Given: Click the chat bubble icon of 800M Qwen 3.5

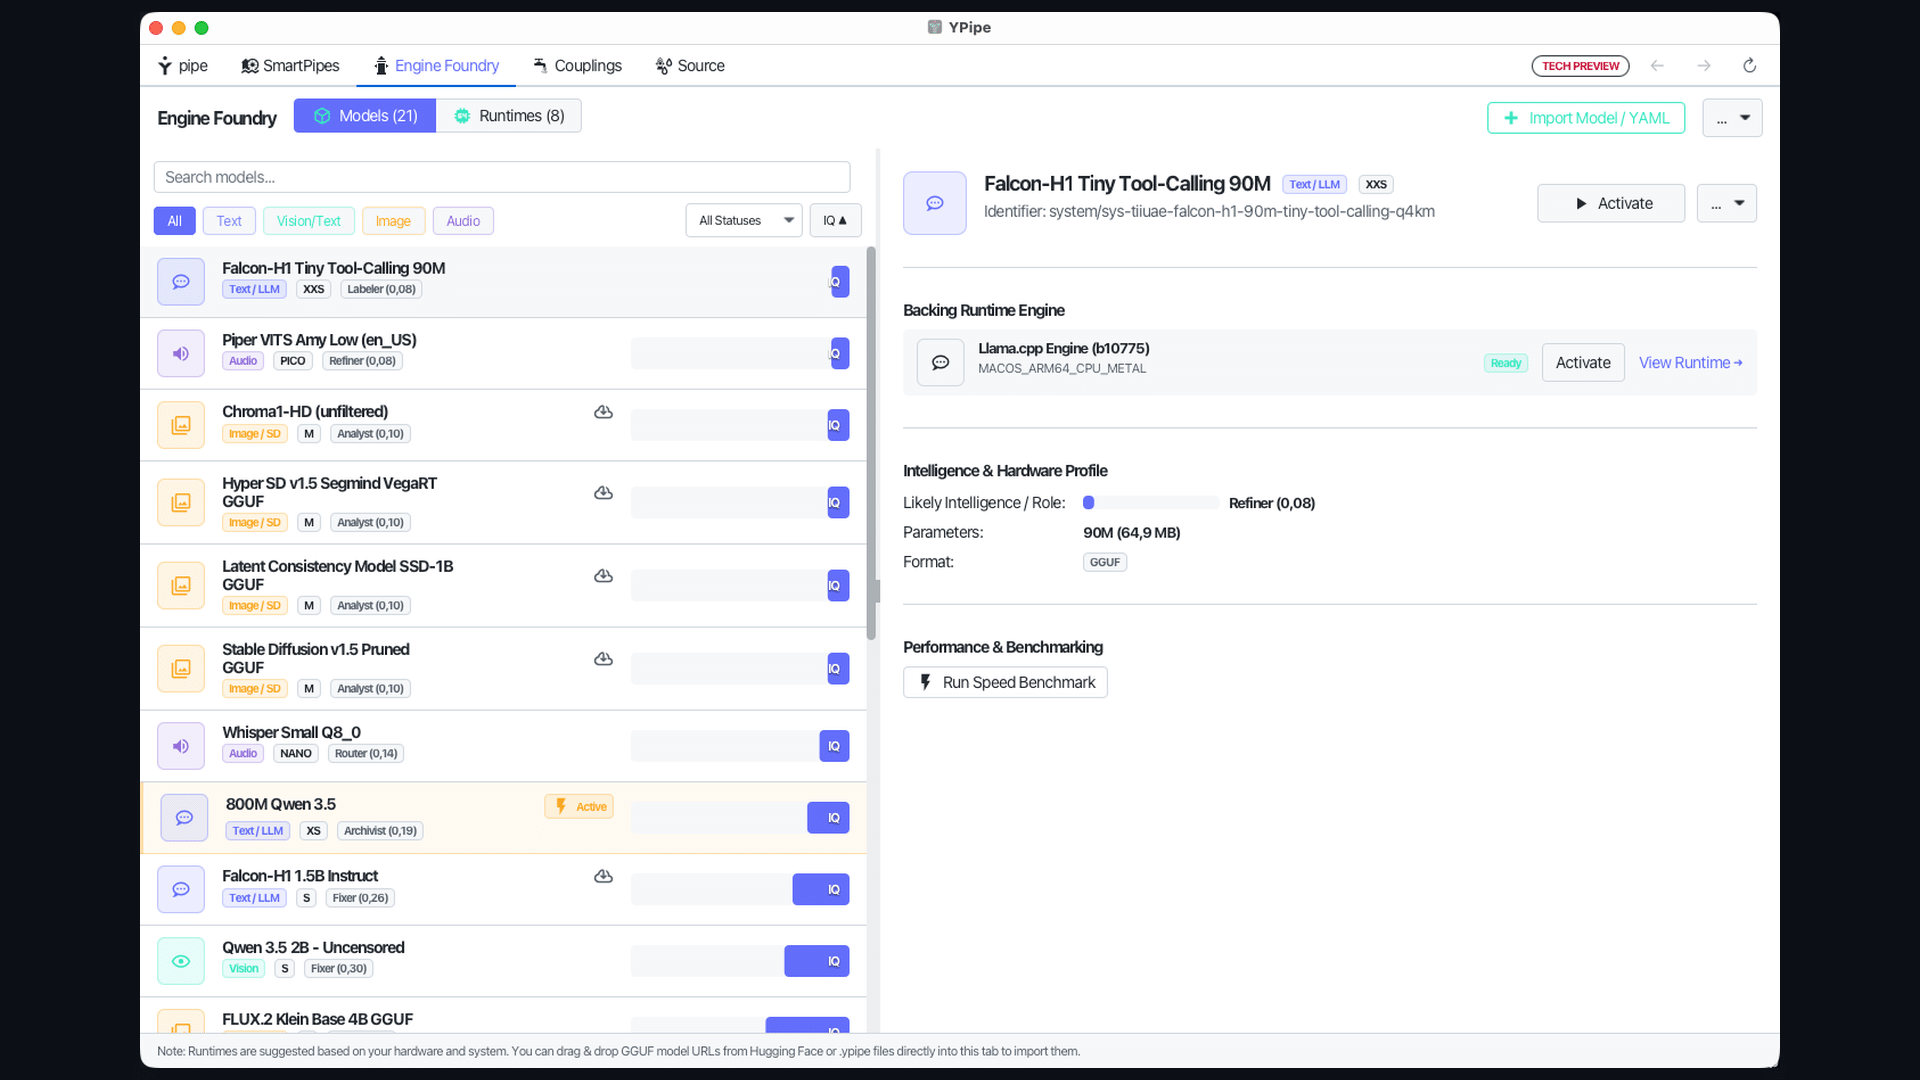Looking at the screenshot, I should pos(184,818).
